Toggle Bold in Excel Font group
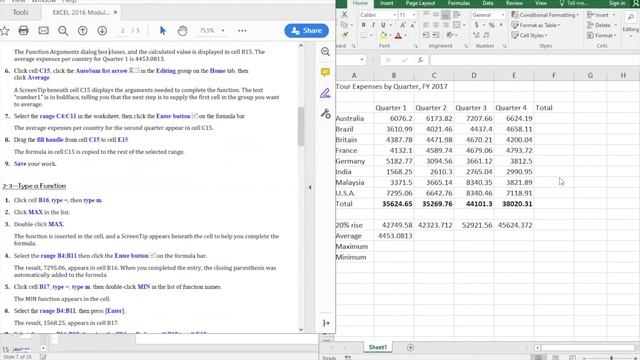 tap(363, 25)
